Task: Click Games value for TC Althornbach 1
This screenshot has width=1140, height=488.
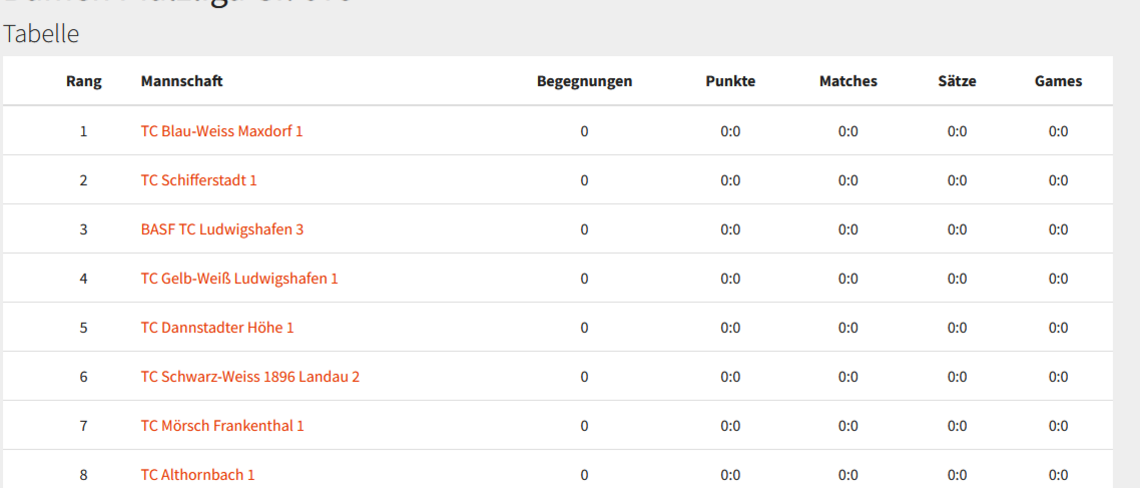Action: 1058,474
